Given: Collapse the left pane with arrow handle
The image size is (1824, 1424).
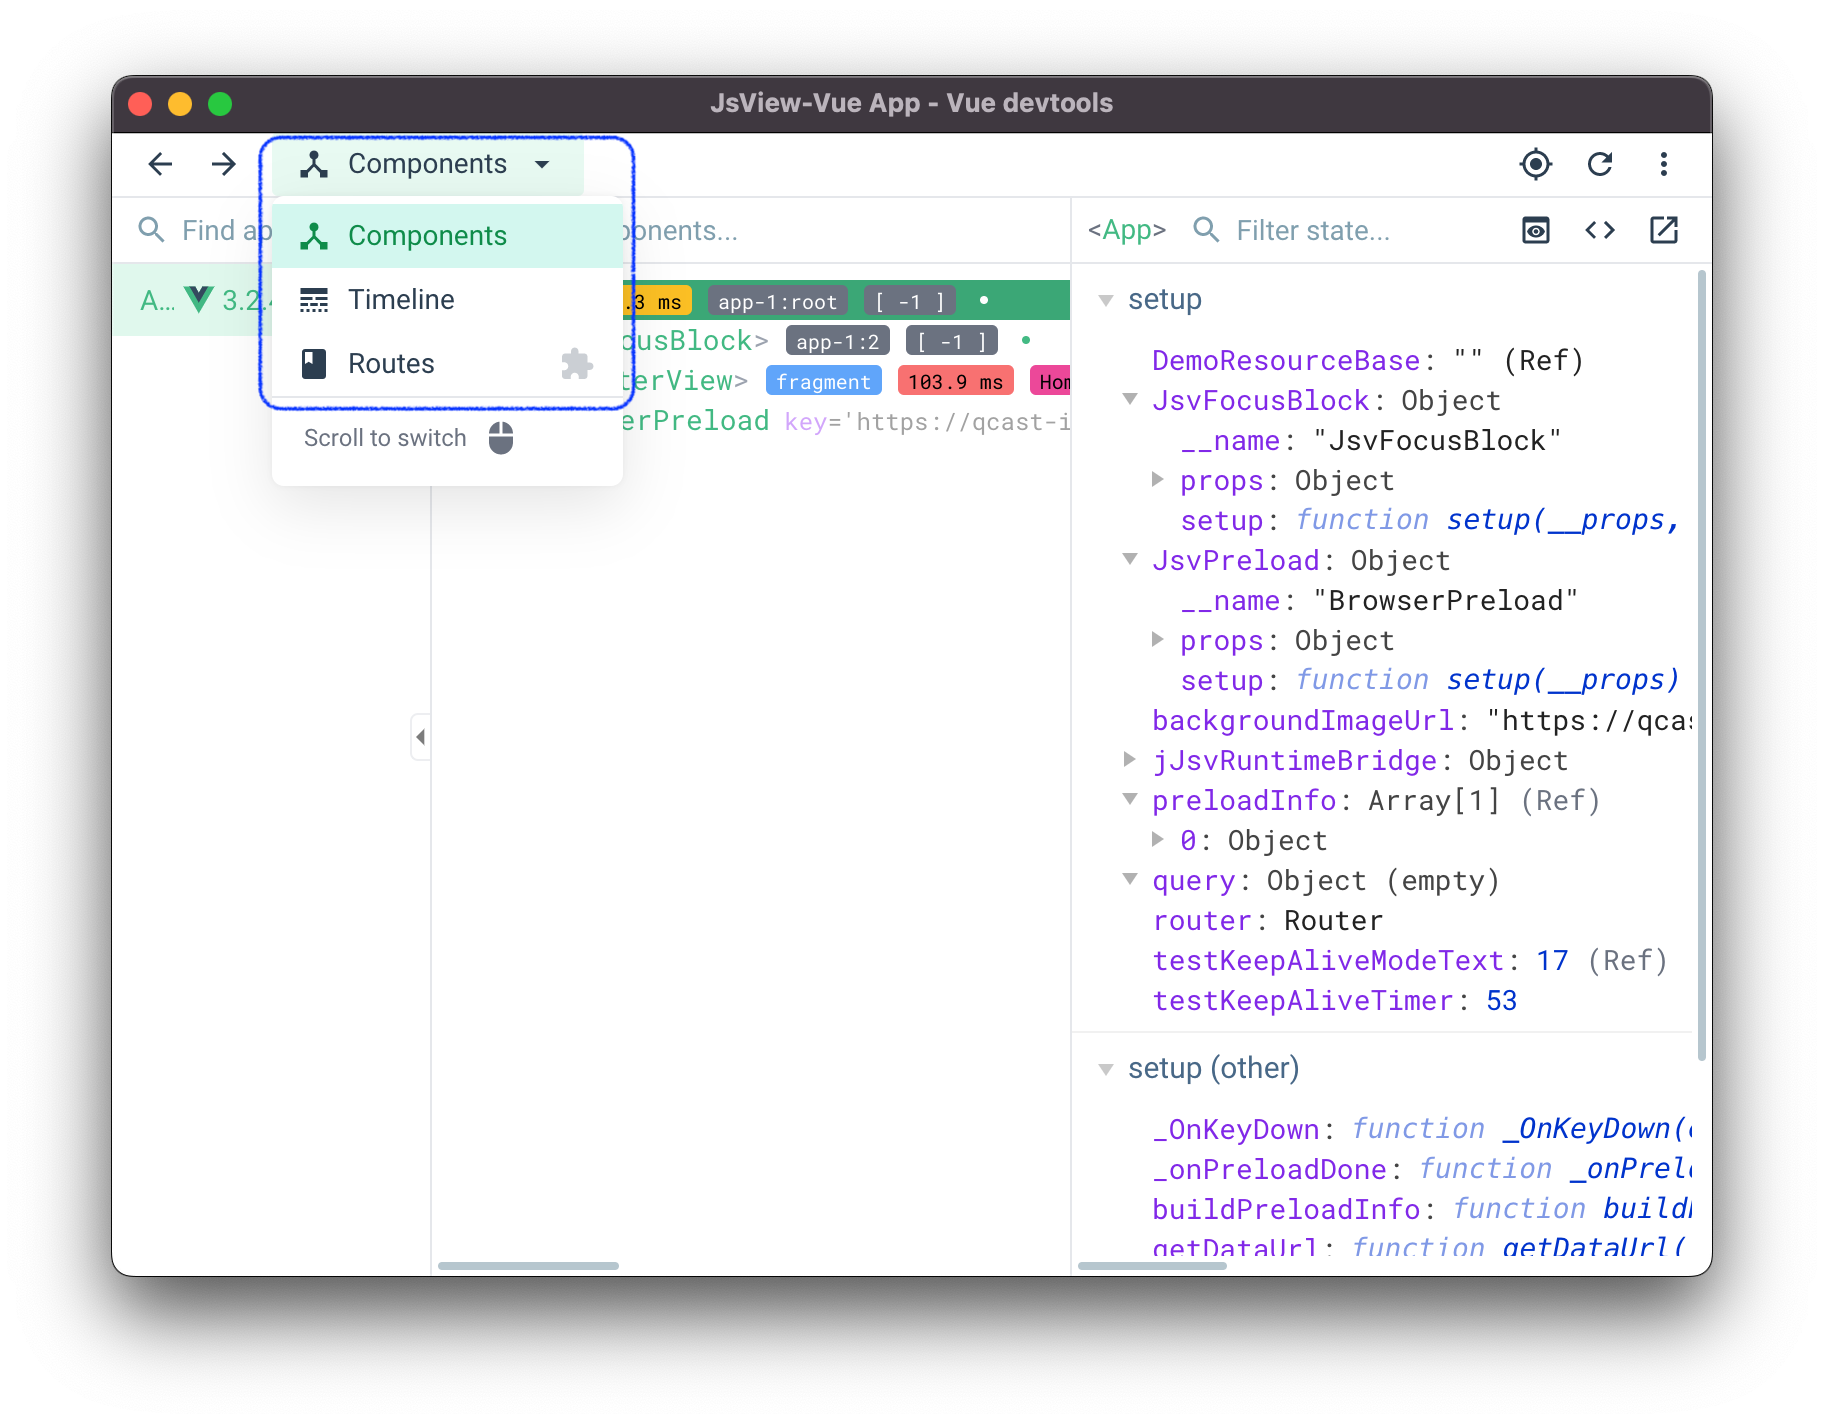Looking at the screenshot, I should (420, 737).
